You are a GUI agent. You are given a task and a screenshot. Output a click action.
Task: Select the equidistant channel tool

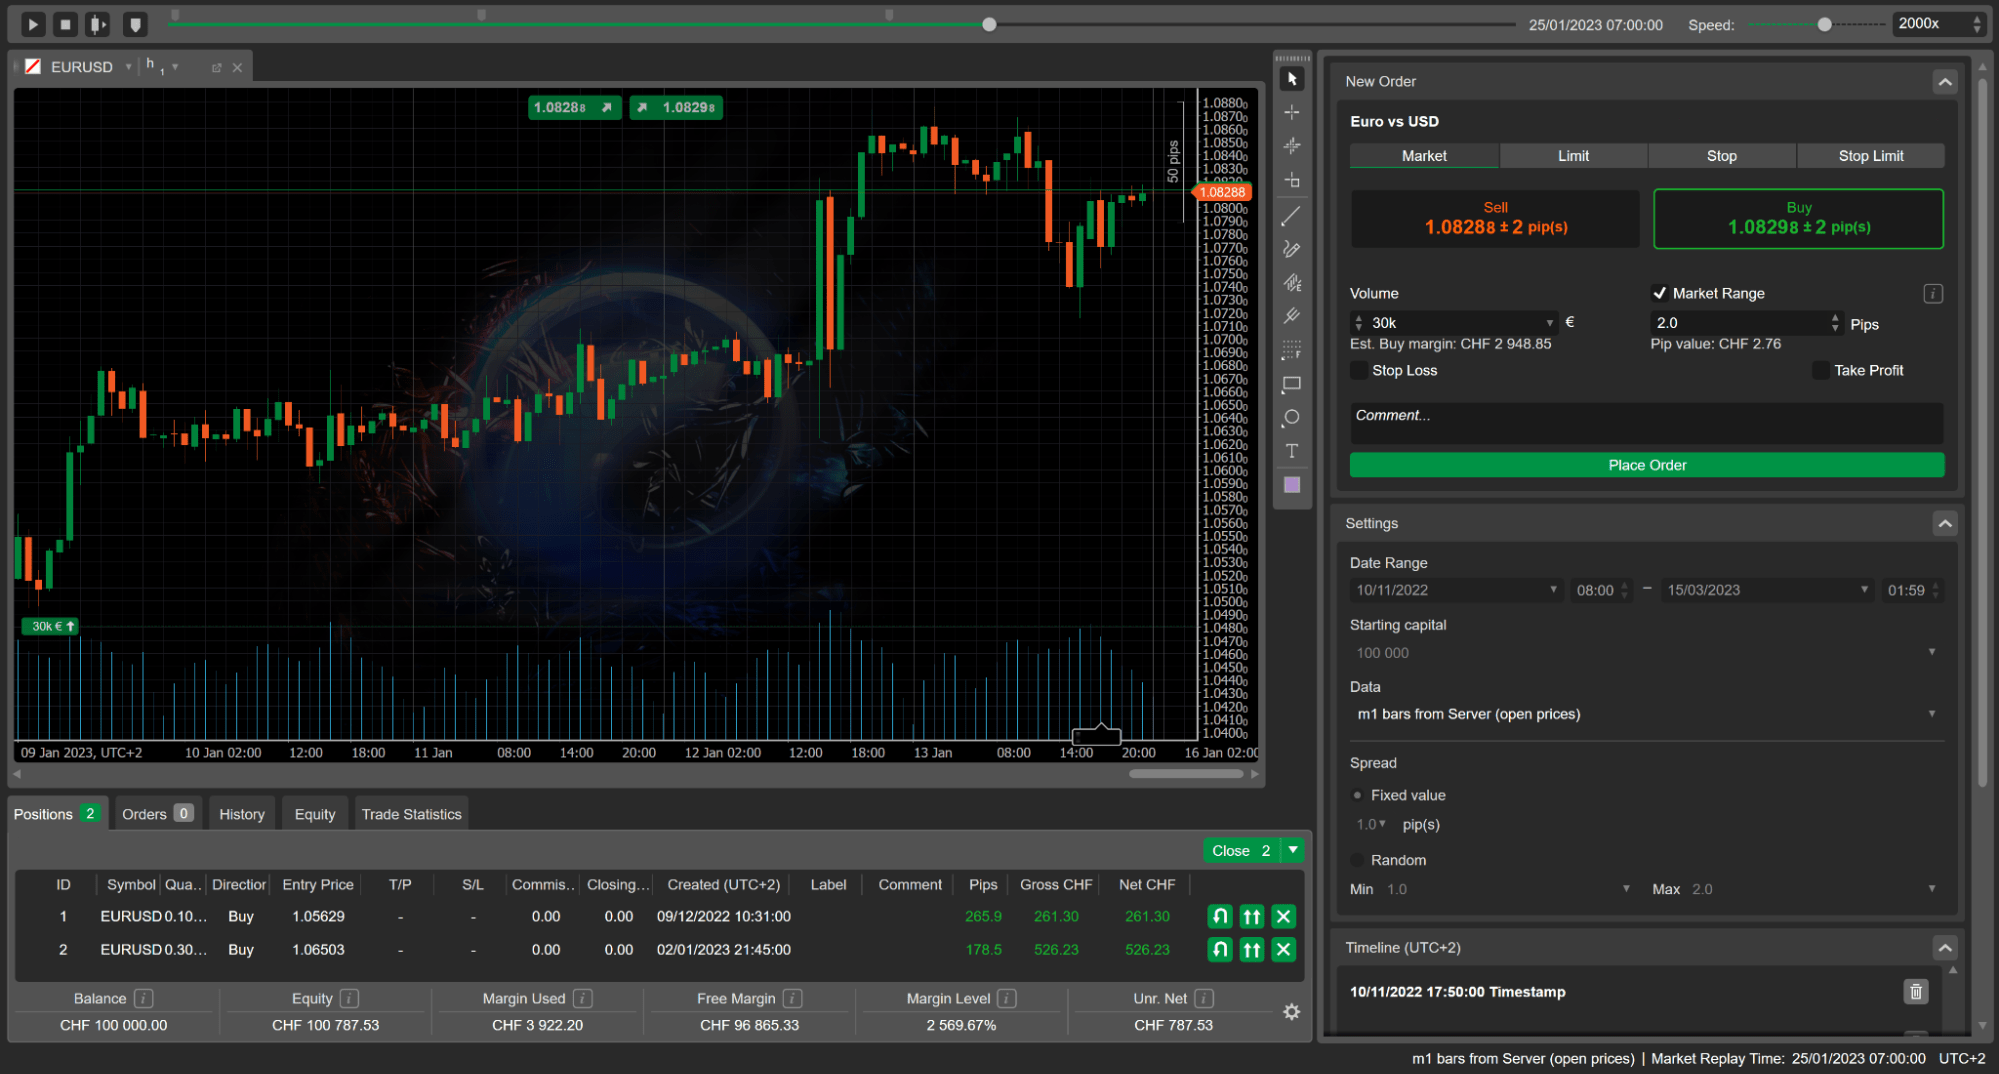tap(1292, 283)
